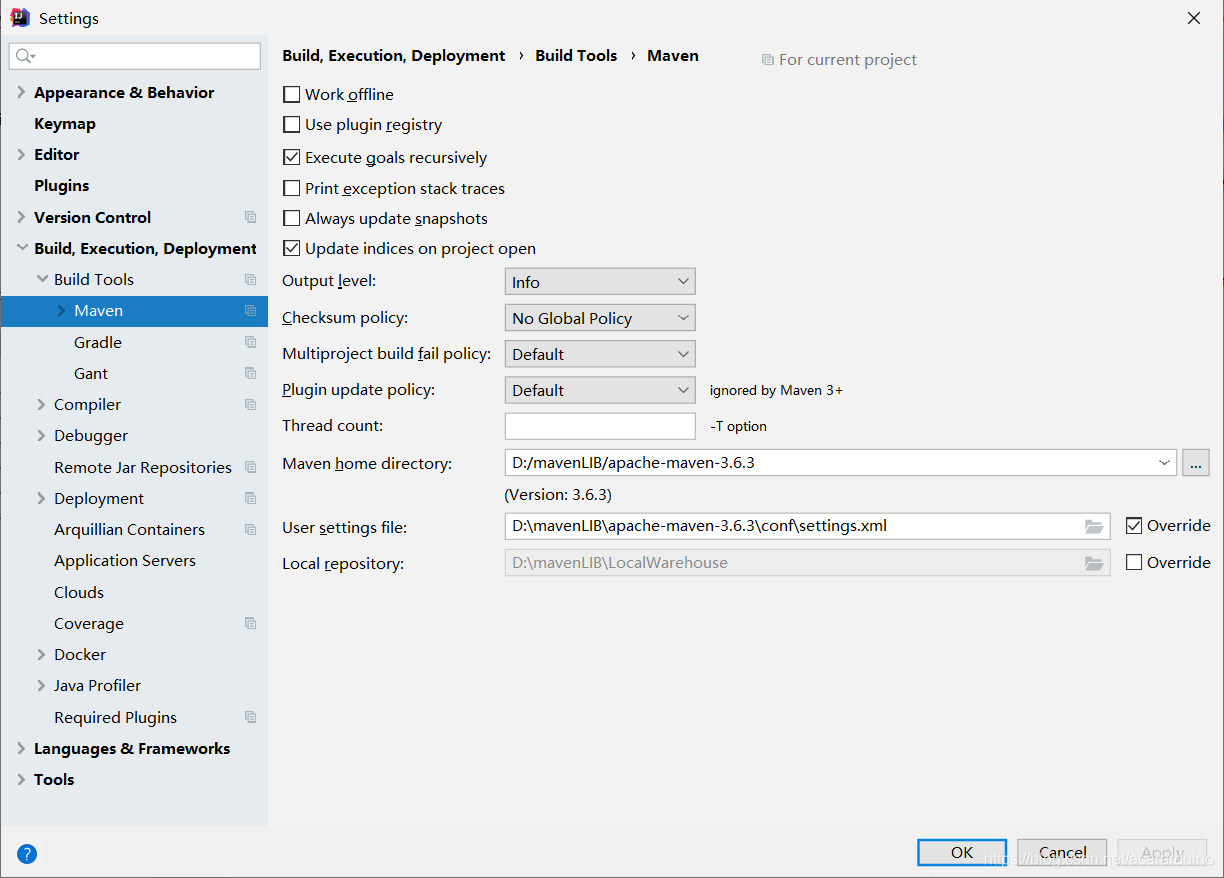Click OK button
The image size is (1224, 878).
(x=962, y=852)
